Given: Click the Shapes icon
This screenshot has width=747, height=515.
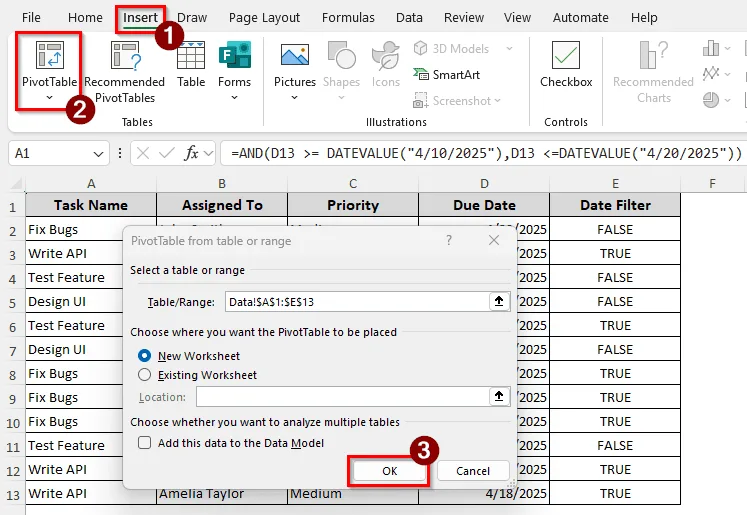Looking at the screenshot, I should point(342,55).
